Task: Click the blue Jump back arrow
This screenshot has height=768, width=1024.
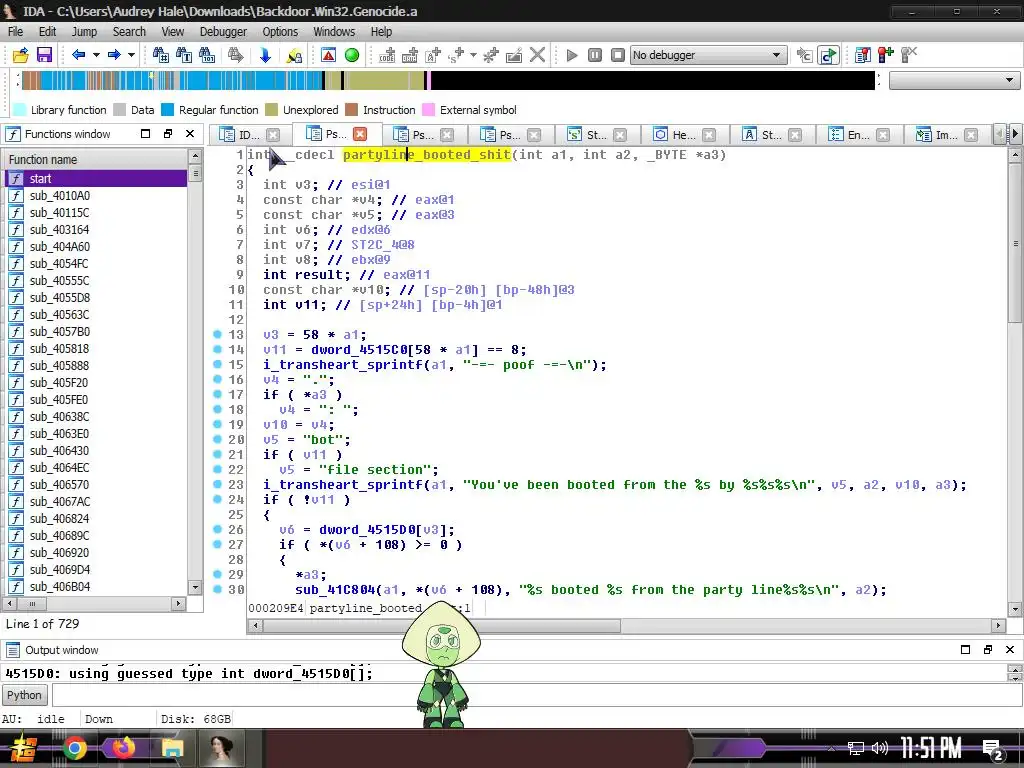Action: [x=78, y=55]
